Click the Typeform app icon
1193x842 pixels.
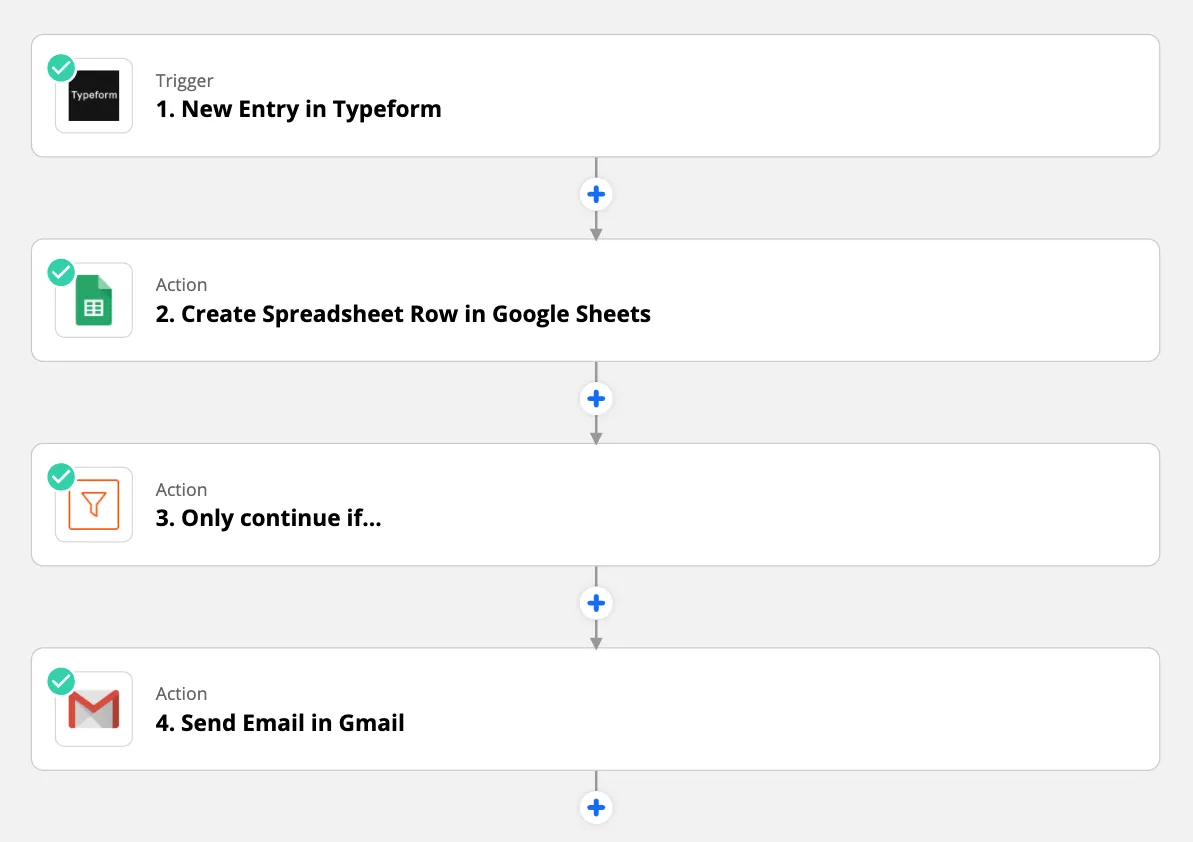(94, 96)
